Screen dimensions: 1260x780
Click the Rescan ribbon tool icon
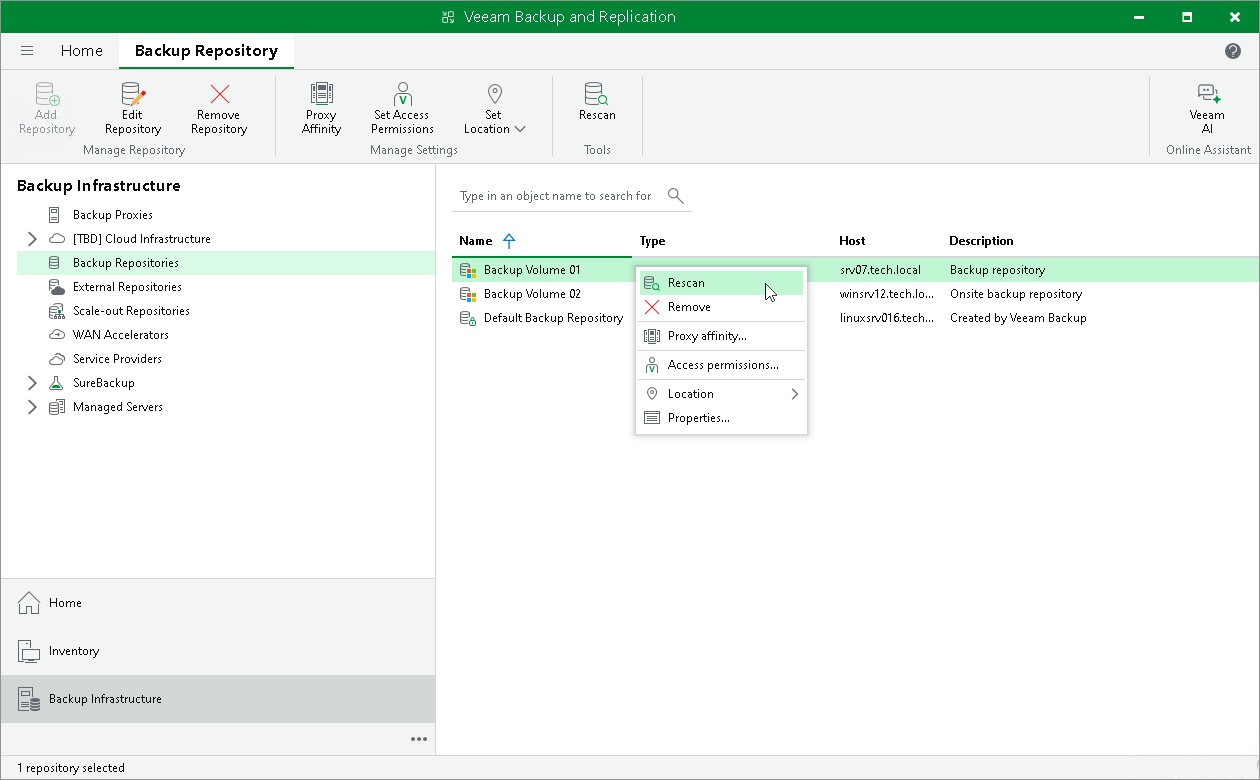(597, 95)
